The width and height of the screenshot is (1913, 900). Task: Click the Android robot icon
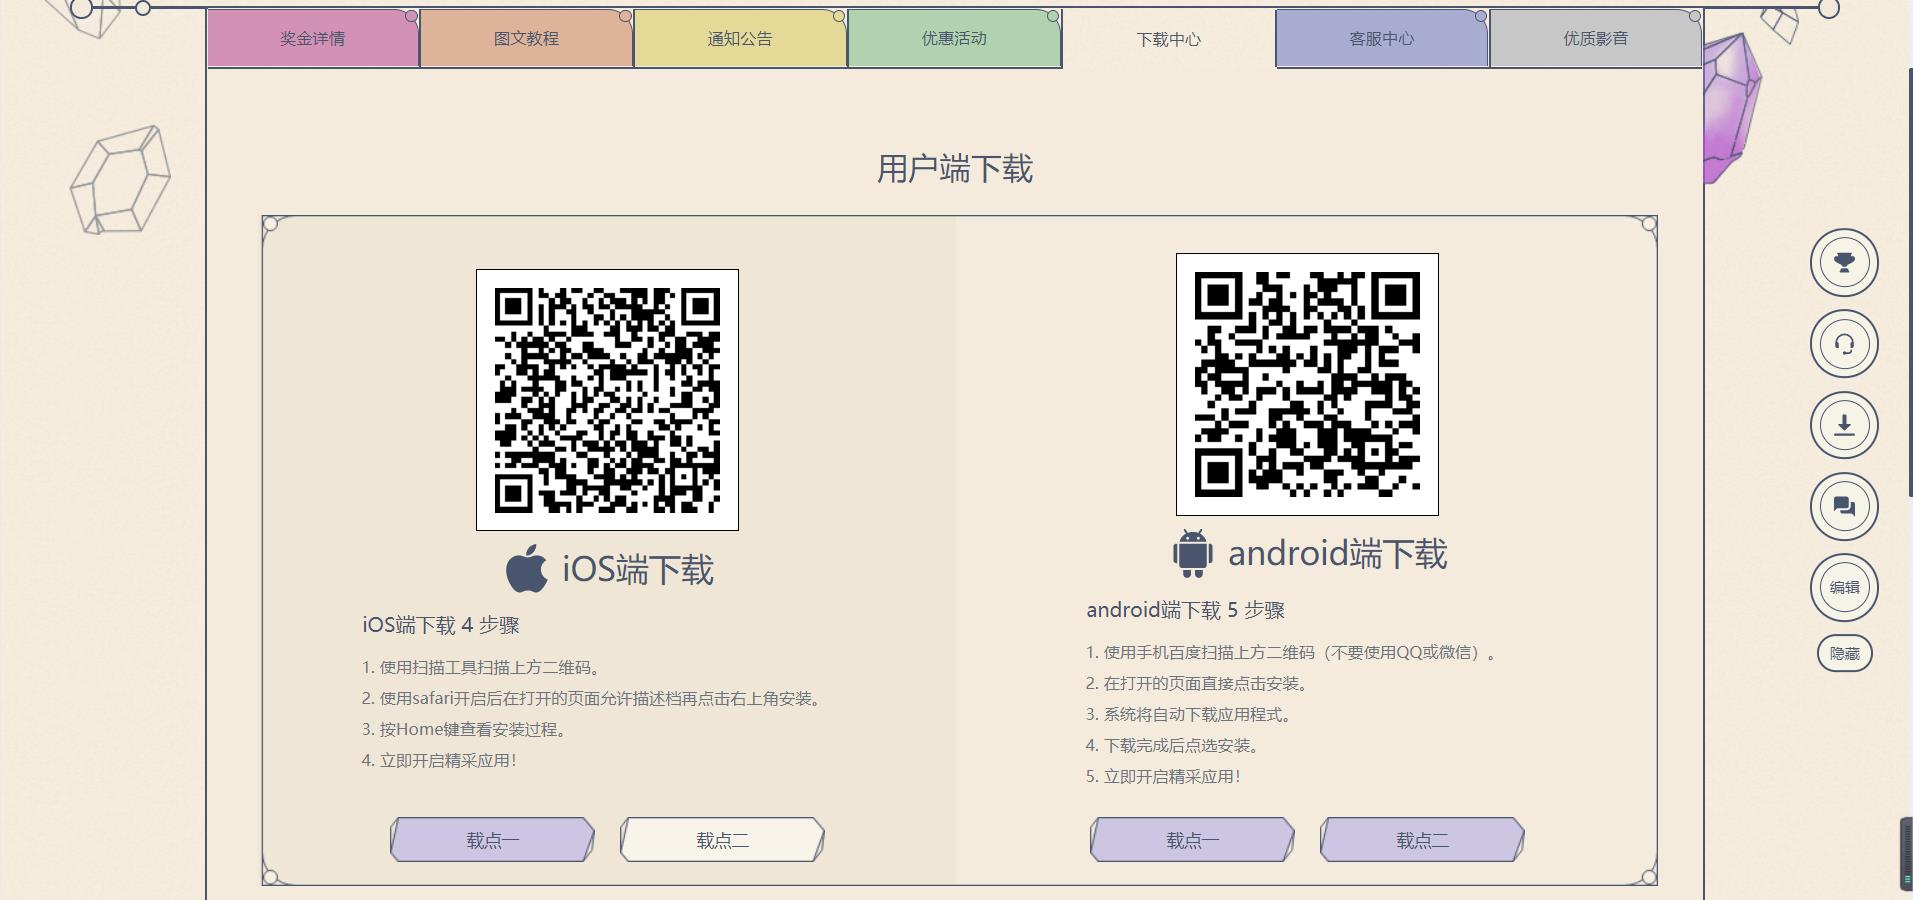pos(1192,553)
